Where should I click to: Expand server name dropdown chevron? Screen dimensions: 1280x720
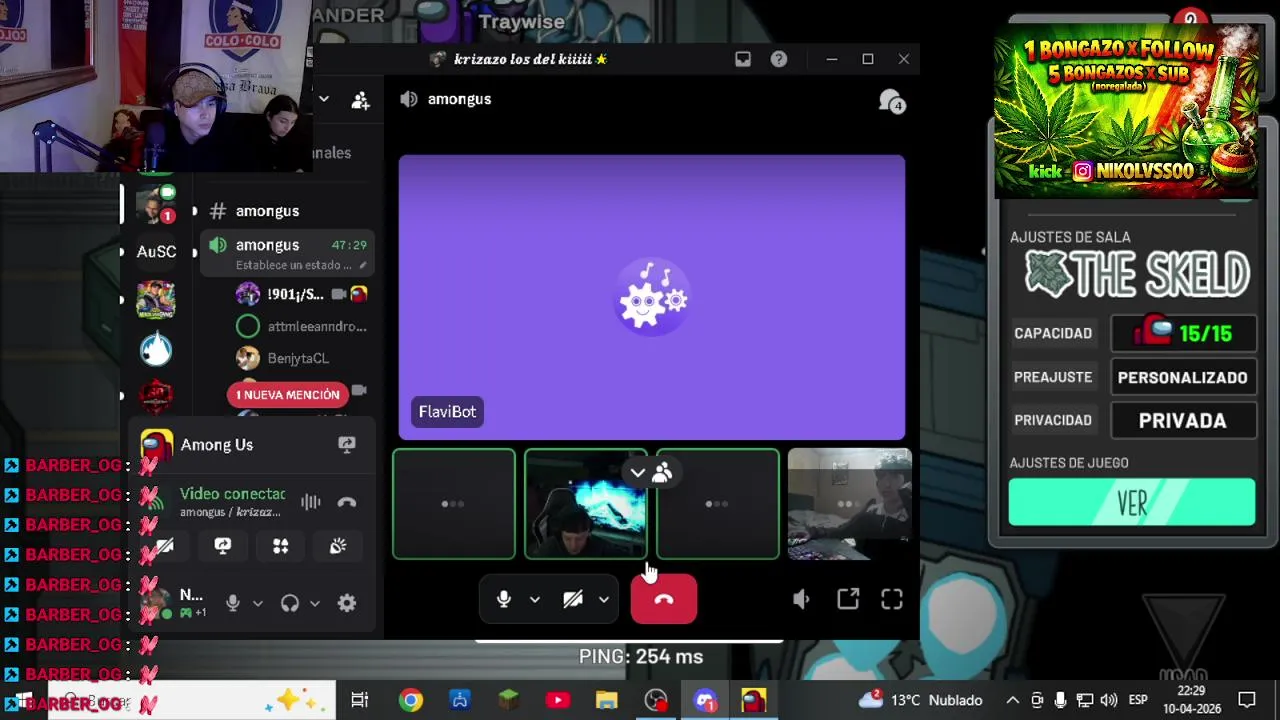pyautogui.click(x=324, y=99)
